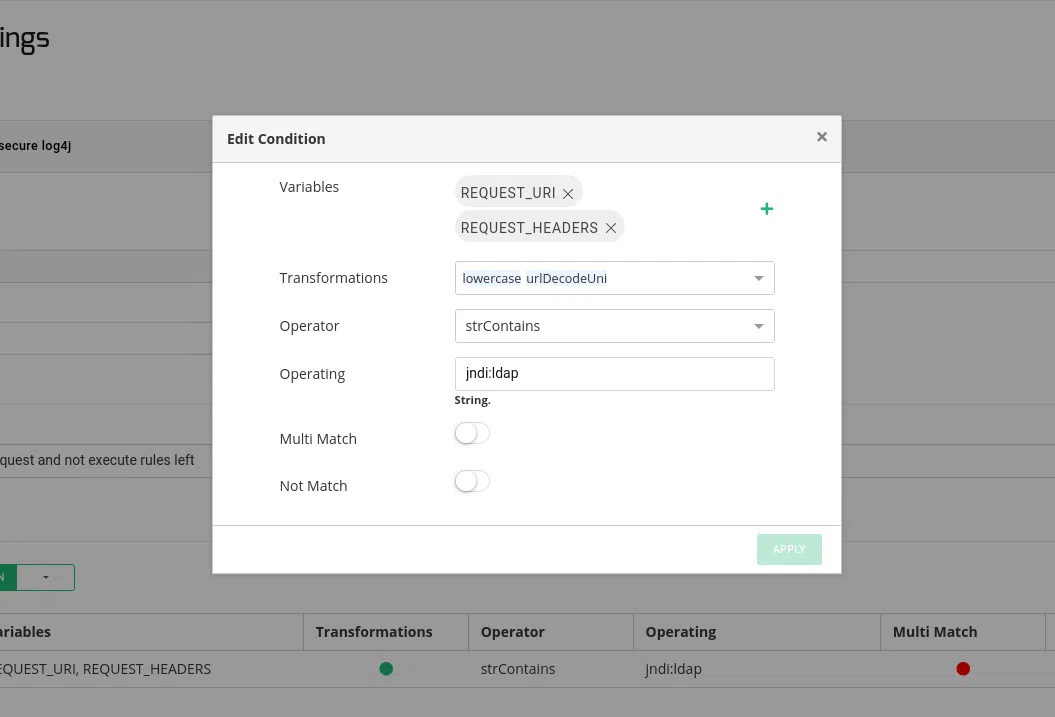Select the lowercase transformation tag
The height and width of the screenshot is (717, 1055).
point(491,278)
